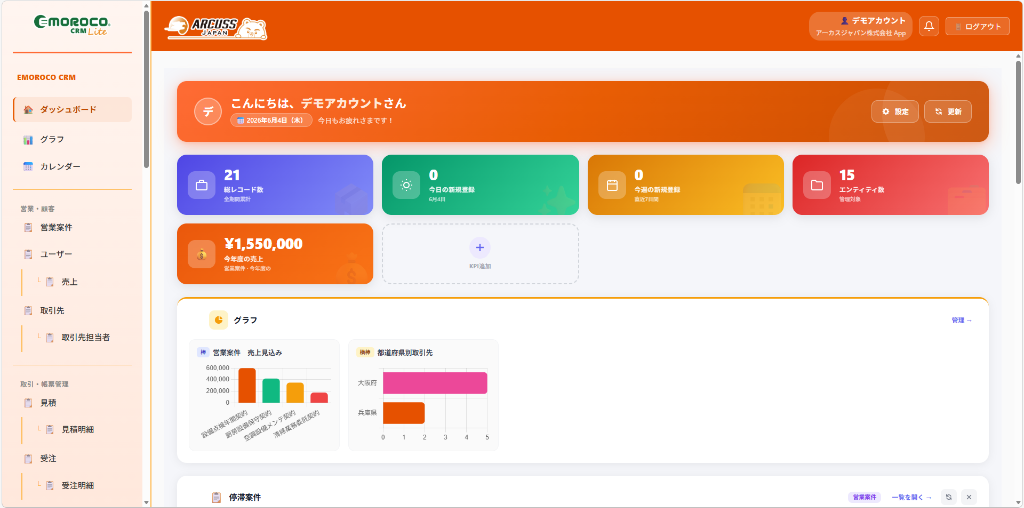Click the 更新 button in greeting banner
The height and width of the screenshot is (508, 1024).
click(x=948, y=112)
